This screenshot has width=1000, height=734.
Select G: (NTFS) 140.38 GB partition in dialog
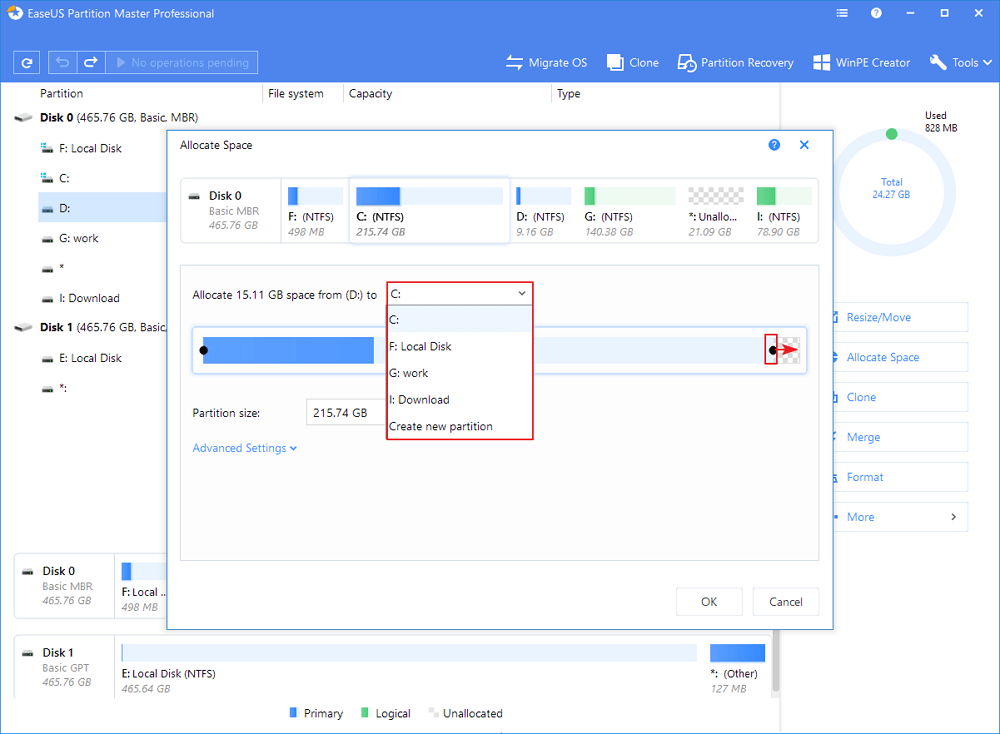pyautogui.click(x=629, y=210)
